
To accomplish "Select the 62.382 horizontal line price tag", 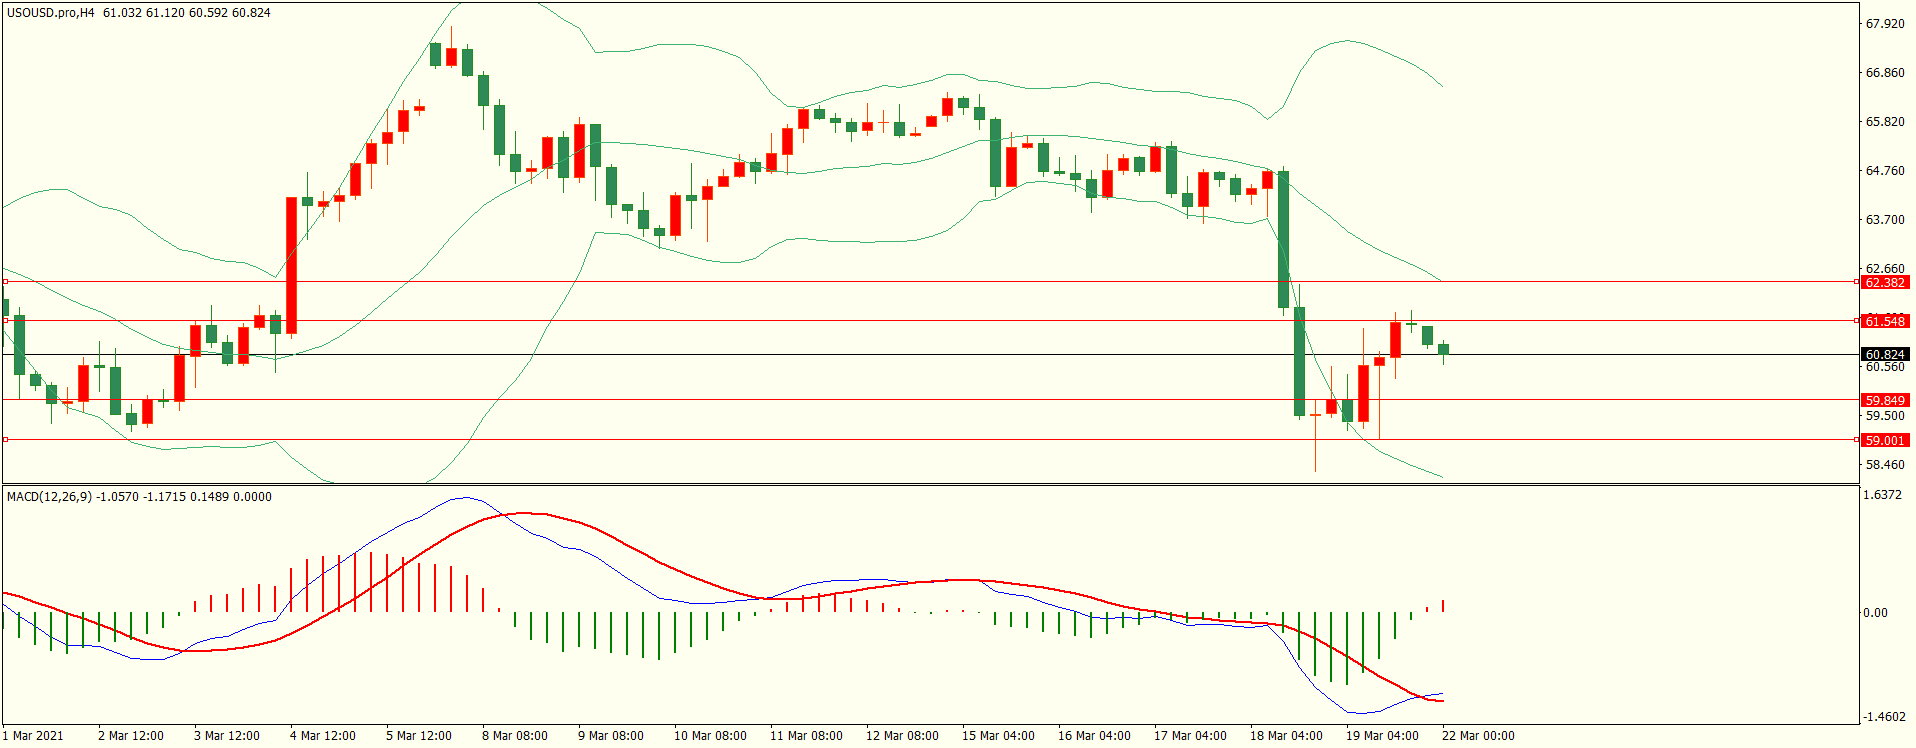I will (1885, 283).
